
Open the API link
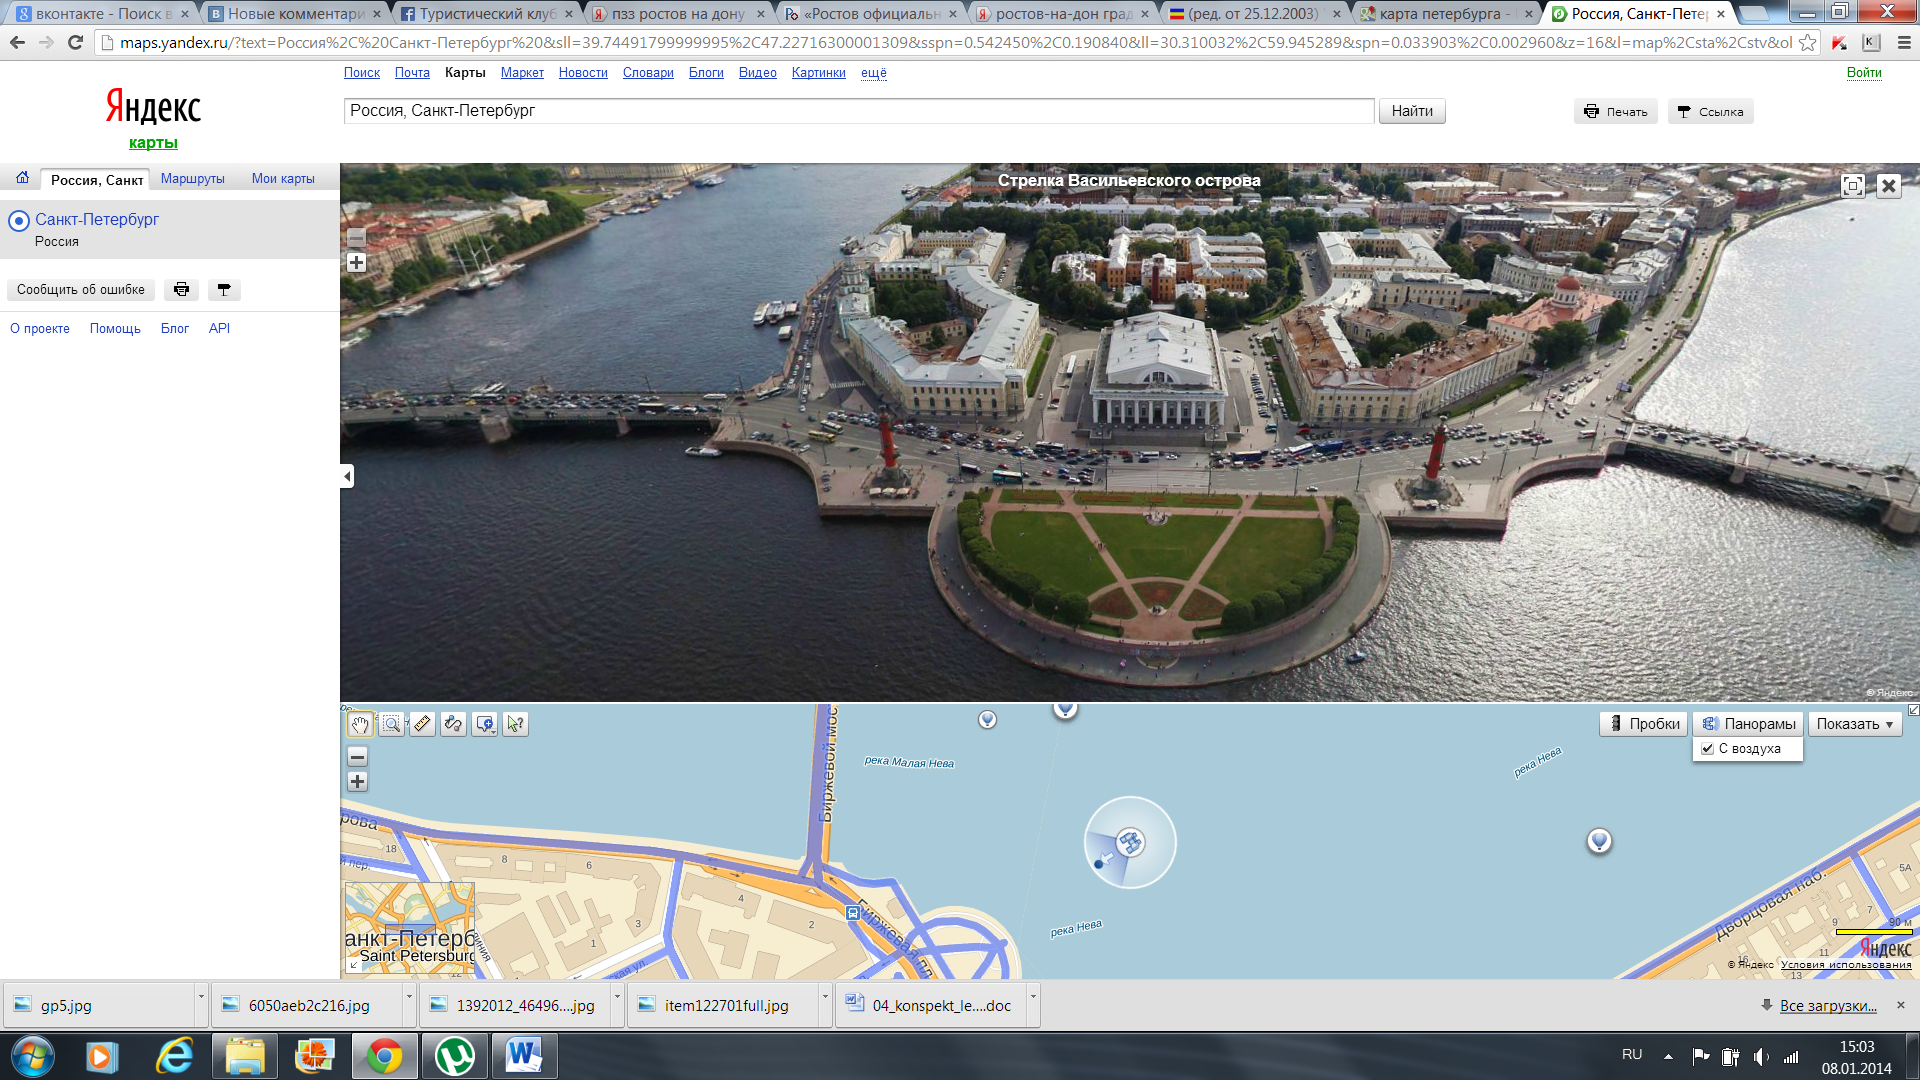pyautogui.click(x=219, y=329)
